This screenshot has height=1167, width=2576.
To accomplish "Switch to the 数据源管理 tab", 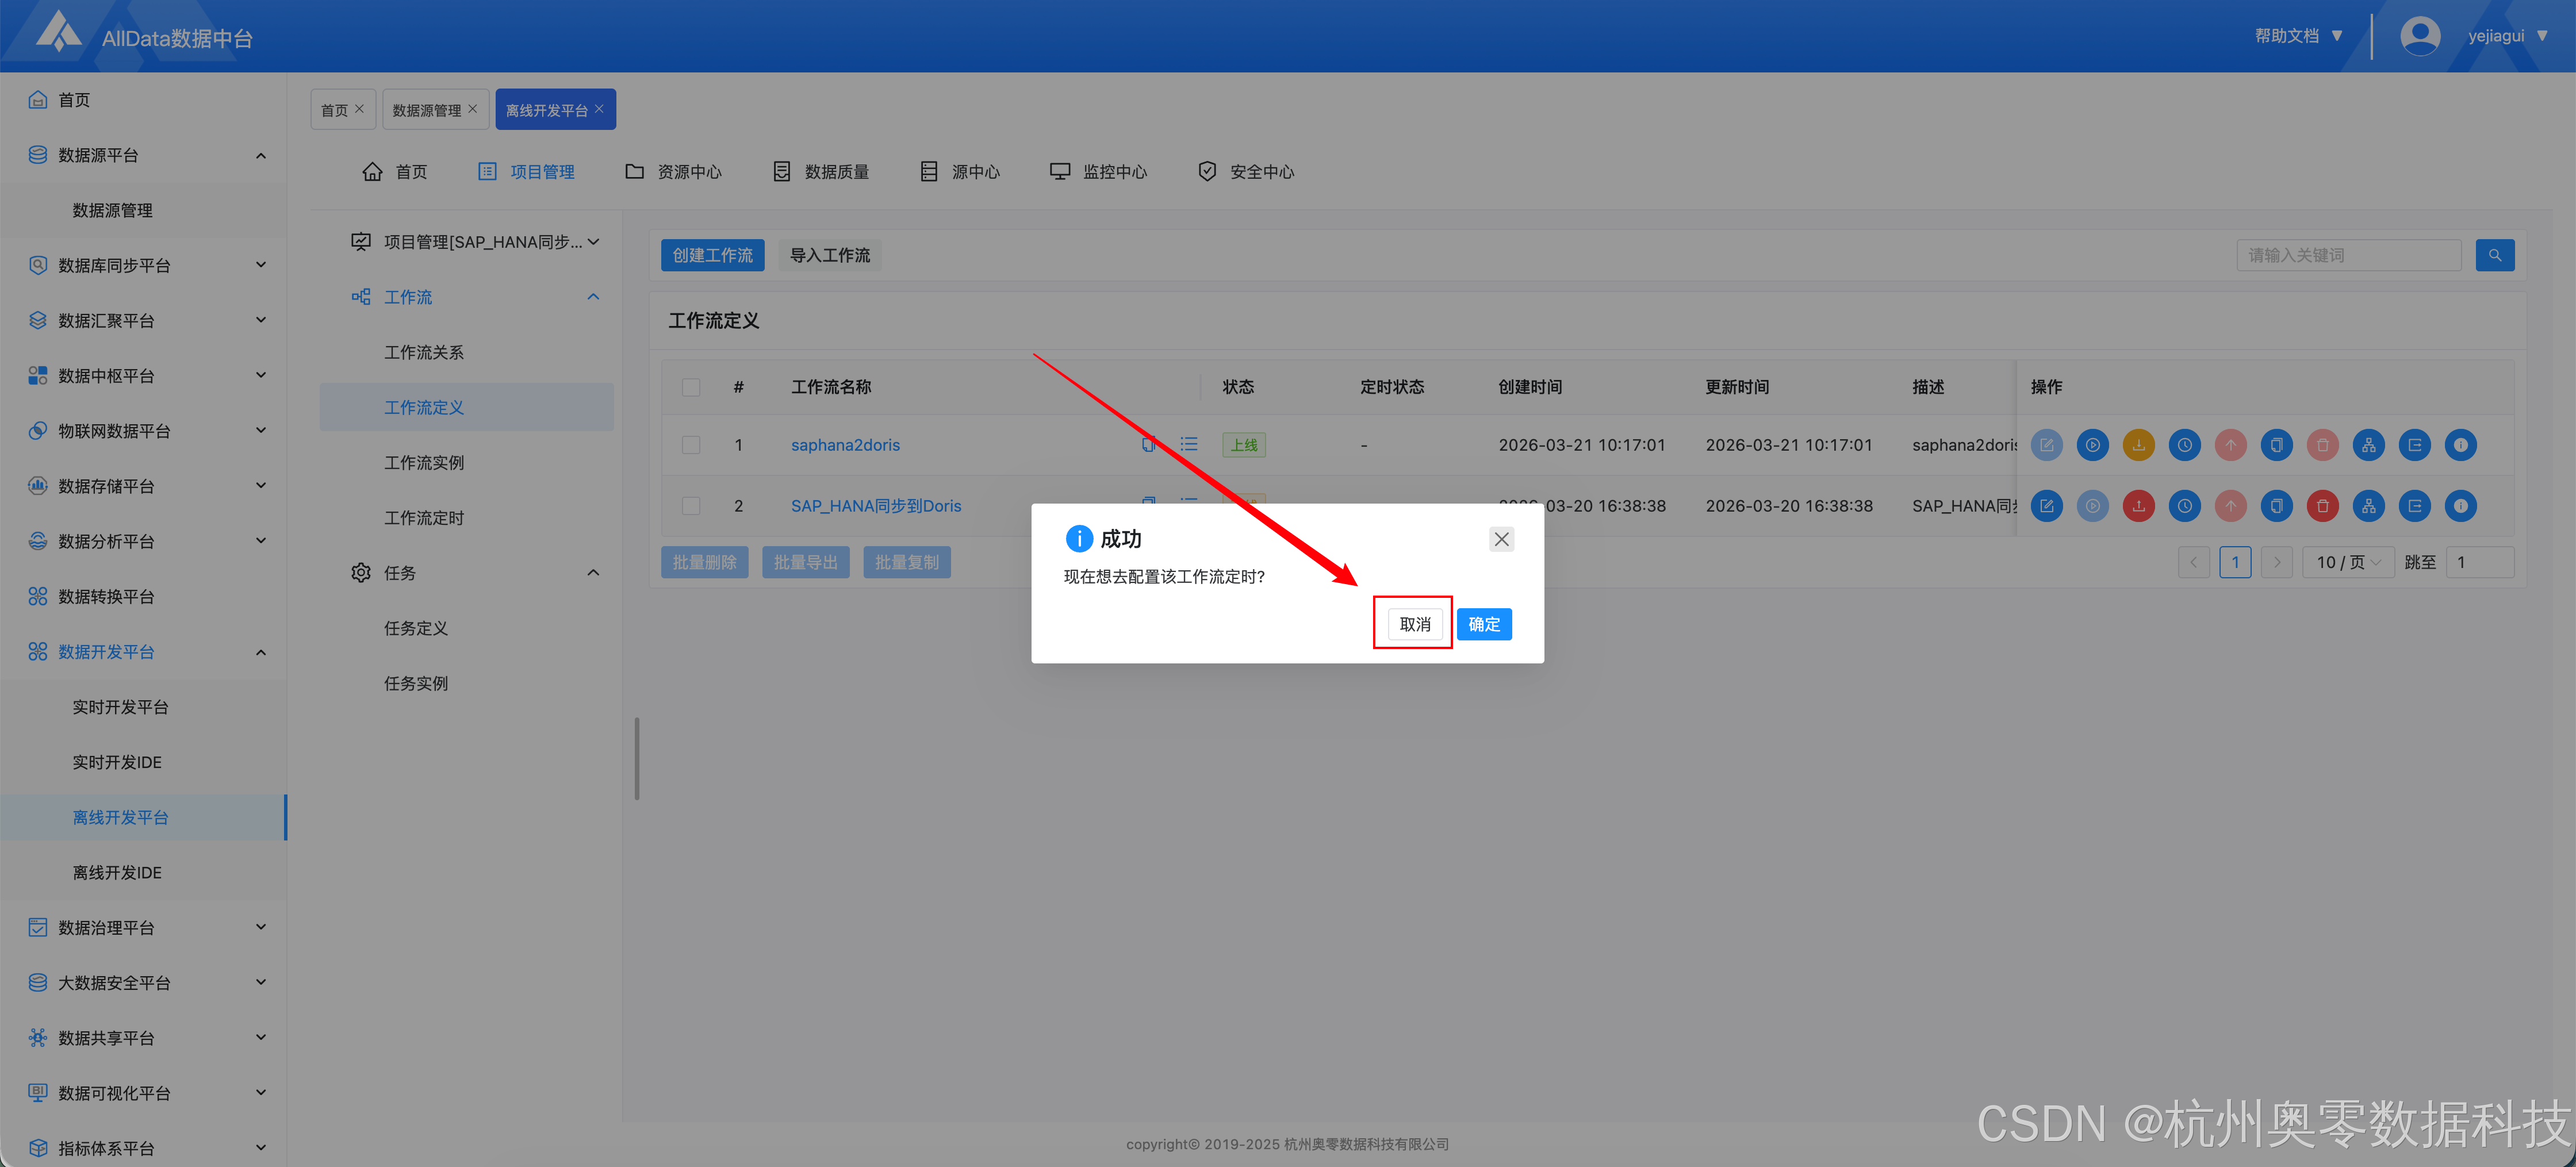I will point(426,110).
